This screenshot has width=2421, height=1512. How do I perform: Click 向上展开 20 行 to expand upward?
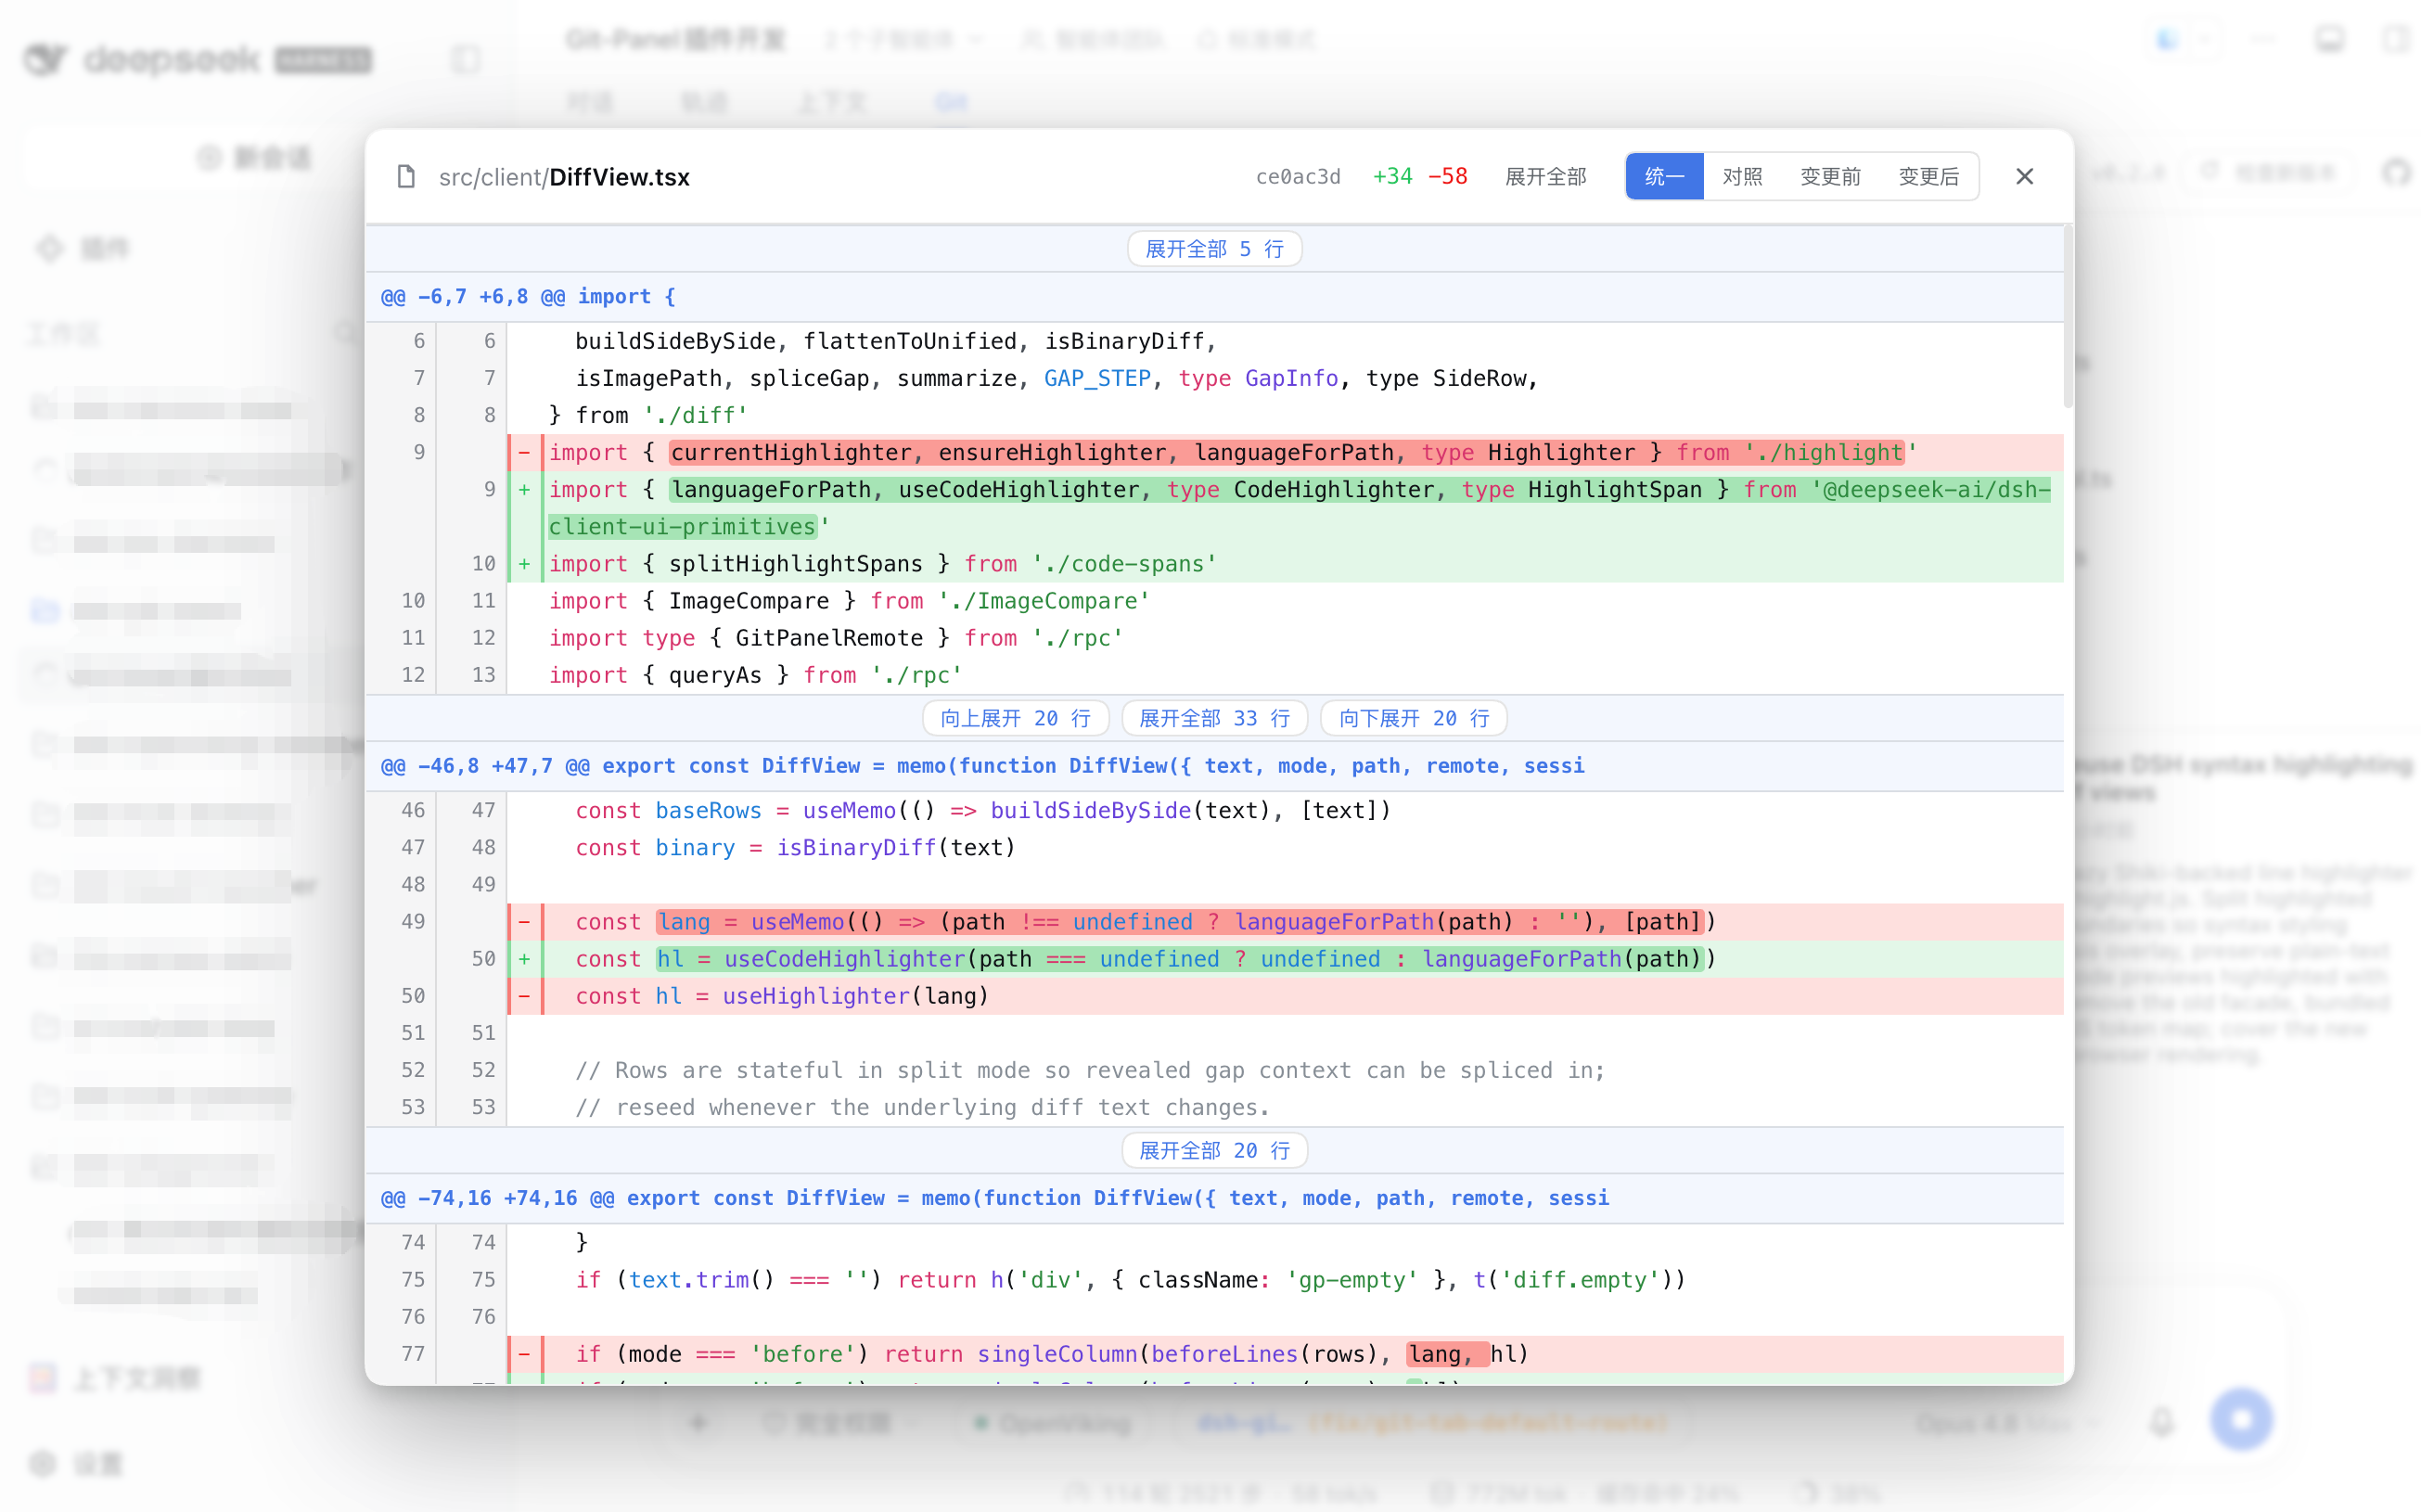(1015, 718)
